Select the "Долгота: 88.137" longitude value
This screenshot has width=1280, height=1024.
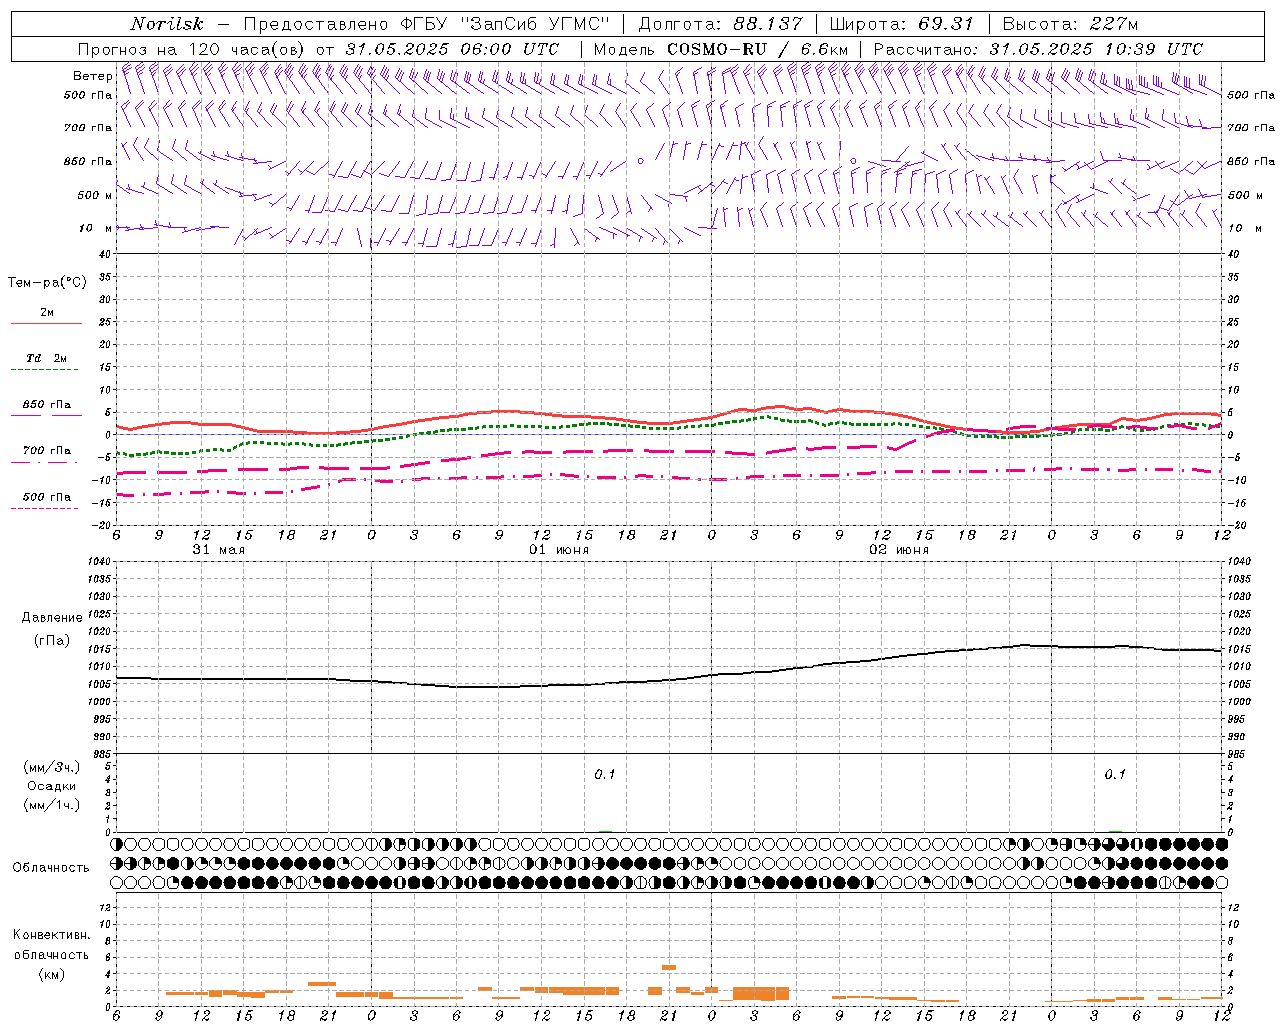(x=720, y=24)
